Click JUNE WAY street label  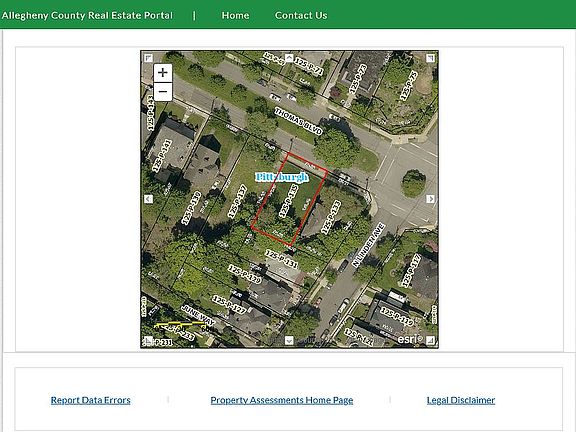coord(198,315)
